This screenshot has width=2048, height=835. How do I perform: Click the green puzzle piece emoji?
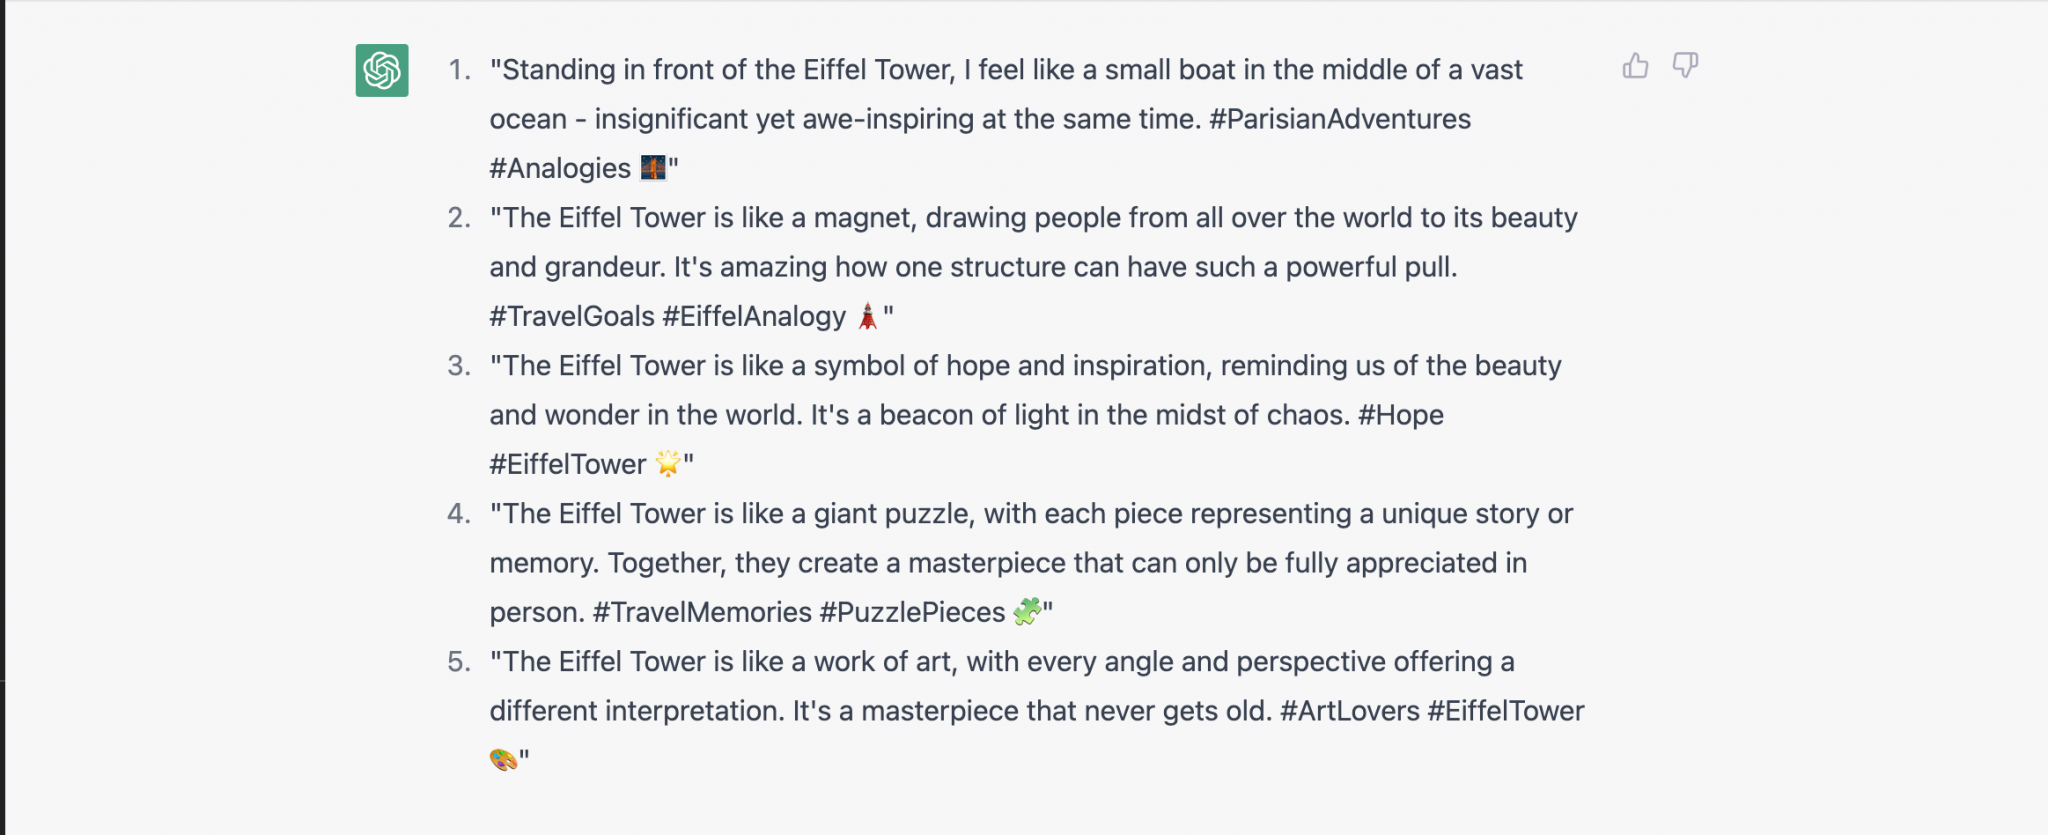pos(1026,611)
